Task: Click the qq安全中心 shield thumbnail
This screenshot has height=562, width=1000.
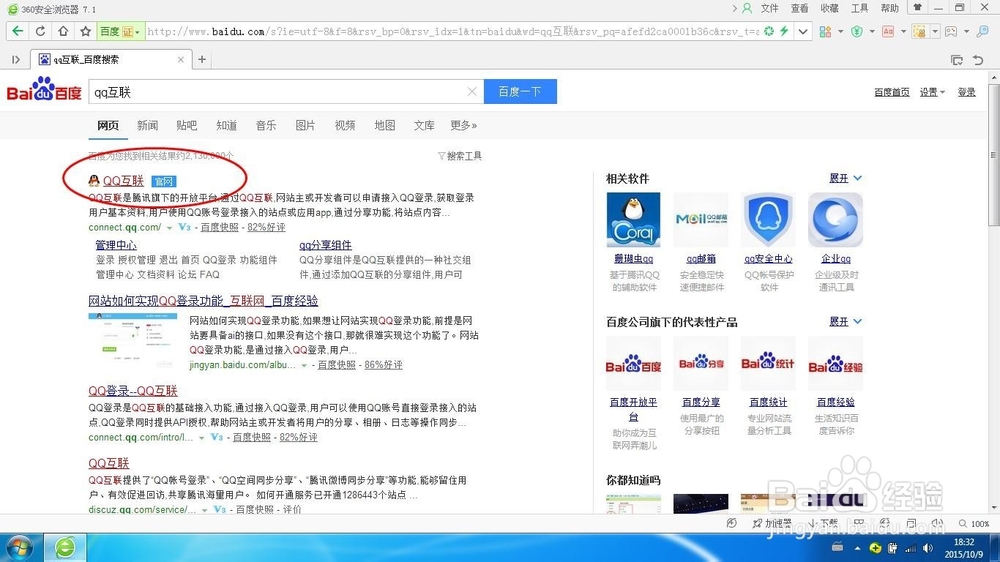Action: [x=768, y=219]
